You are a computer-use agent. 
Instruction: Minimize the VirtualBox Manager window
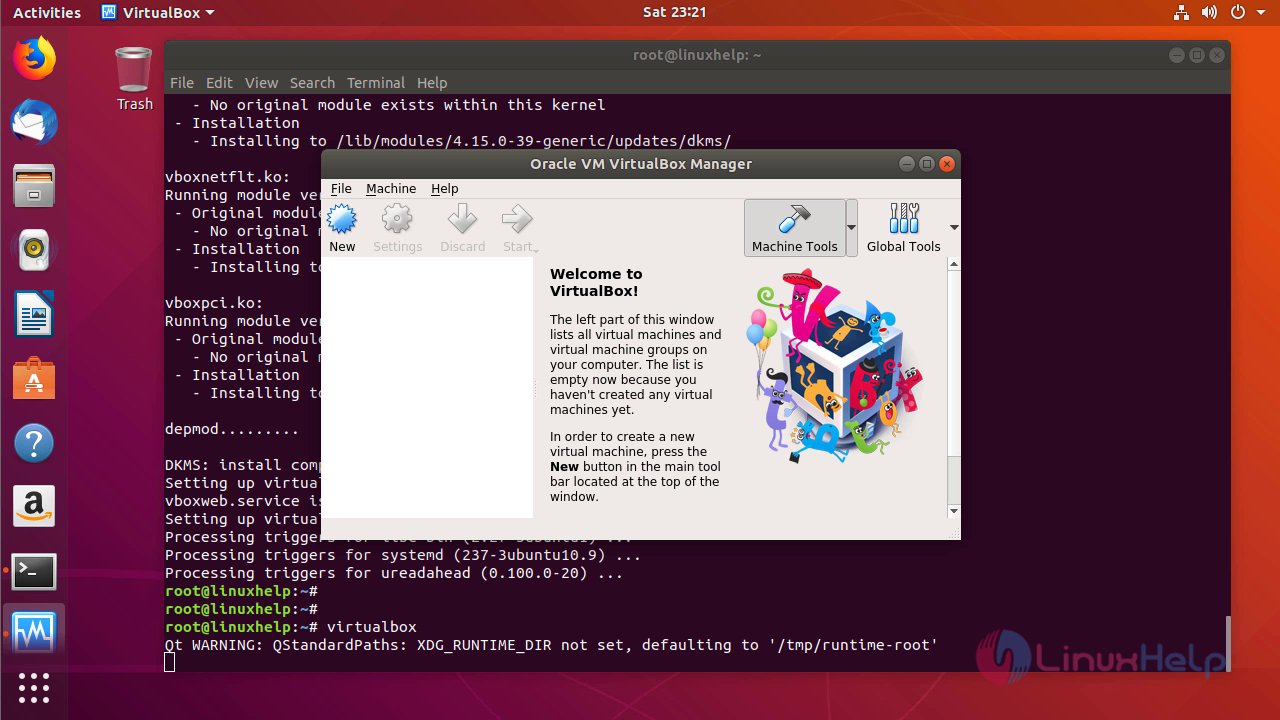(x=907, y=164)
